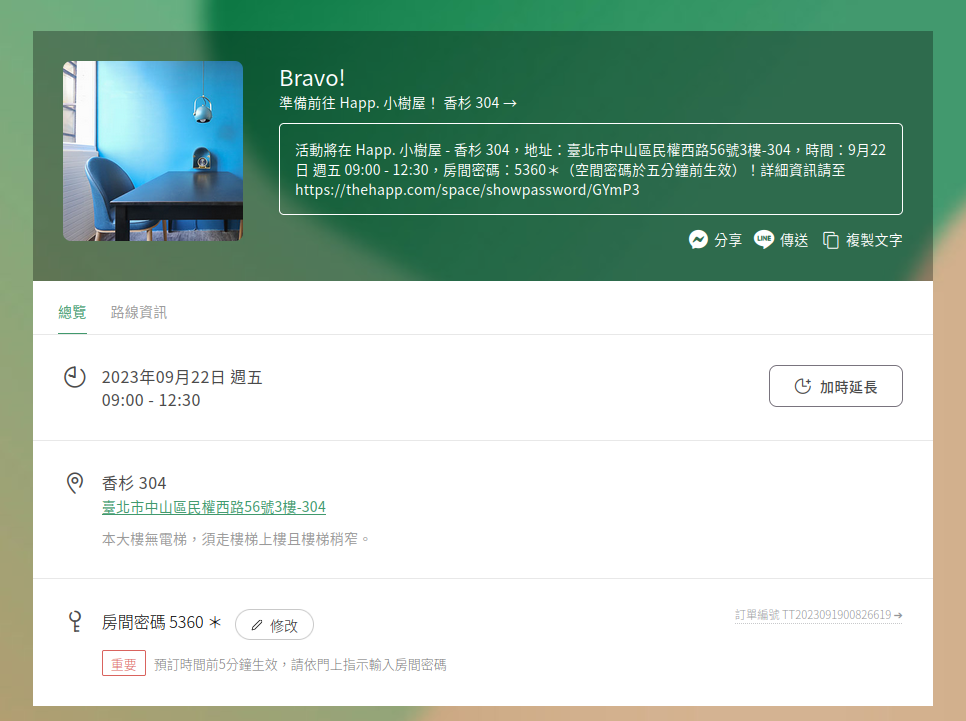Screen dimensions: 966x721
Task: Click the location pin icon
Action: tap(74, 484)
